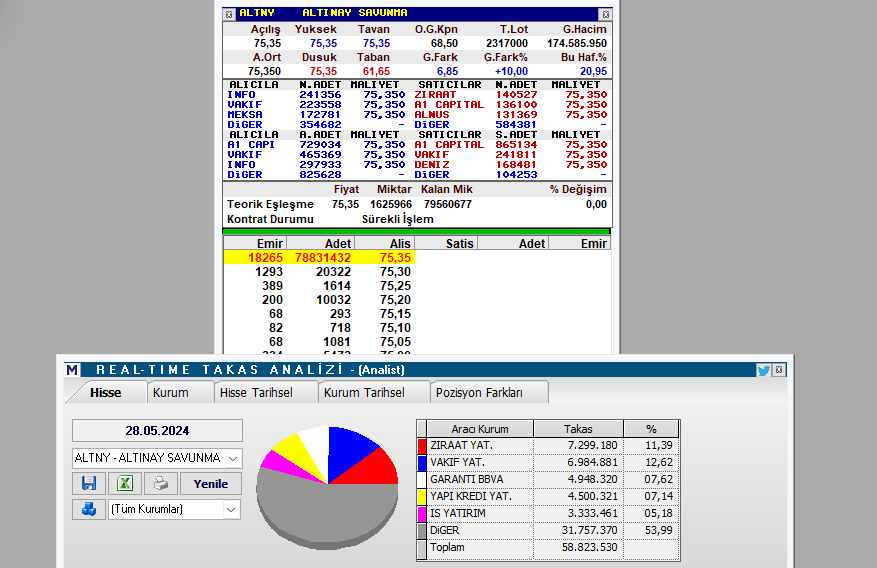877x568 pixels.
Task: Select the 75,15 bid price row
Action: click(x=319, y=314)
